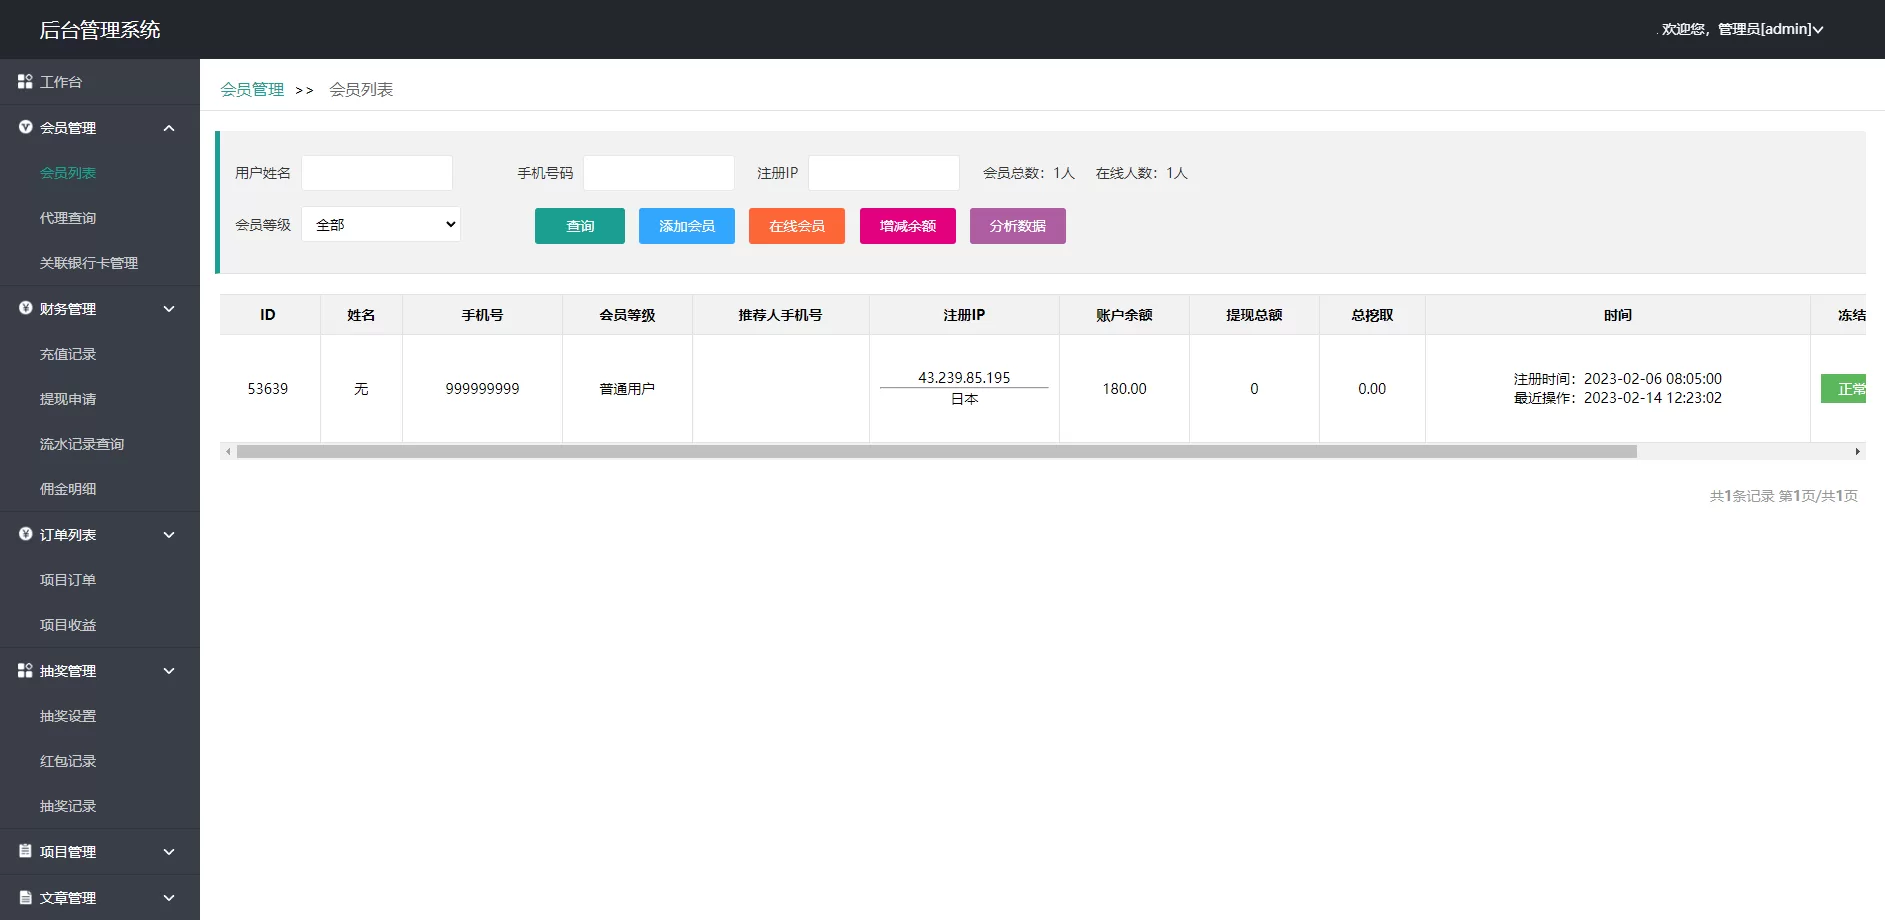Go to 提现申请 menu item
This screenshot has height=920, width=1885.
click(x=68, y=399)
